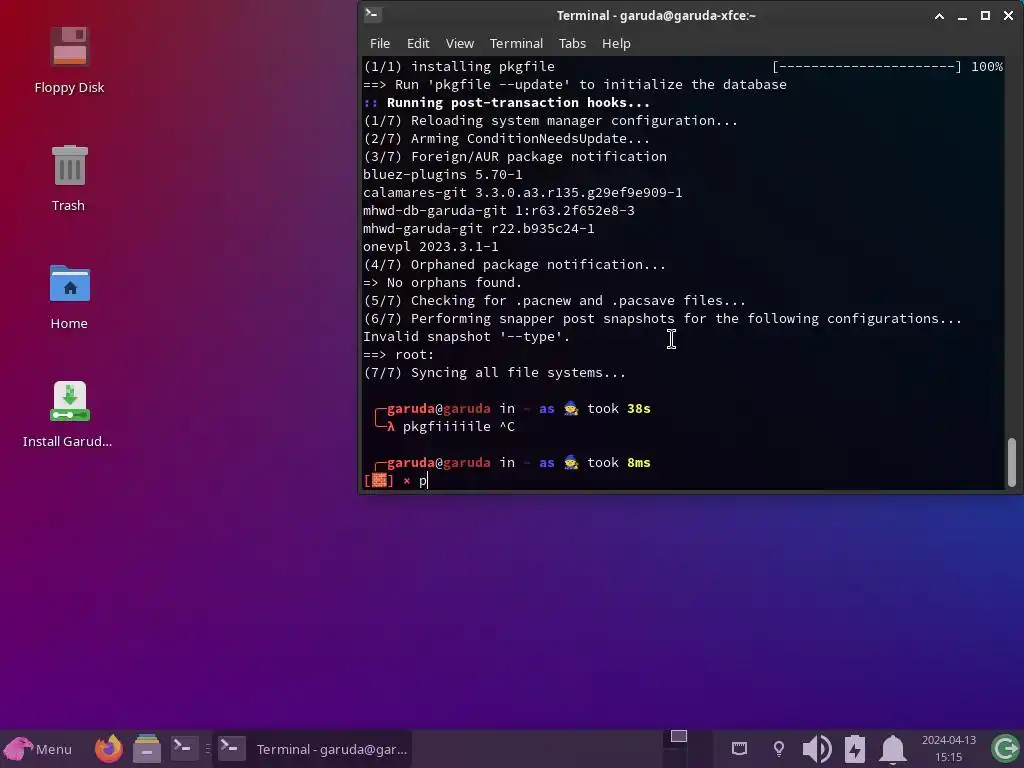
Task: Click the clock showing 2024-04-13 15:15
Action: coord(948,748)
